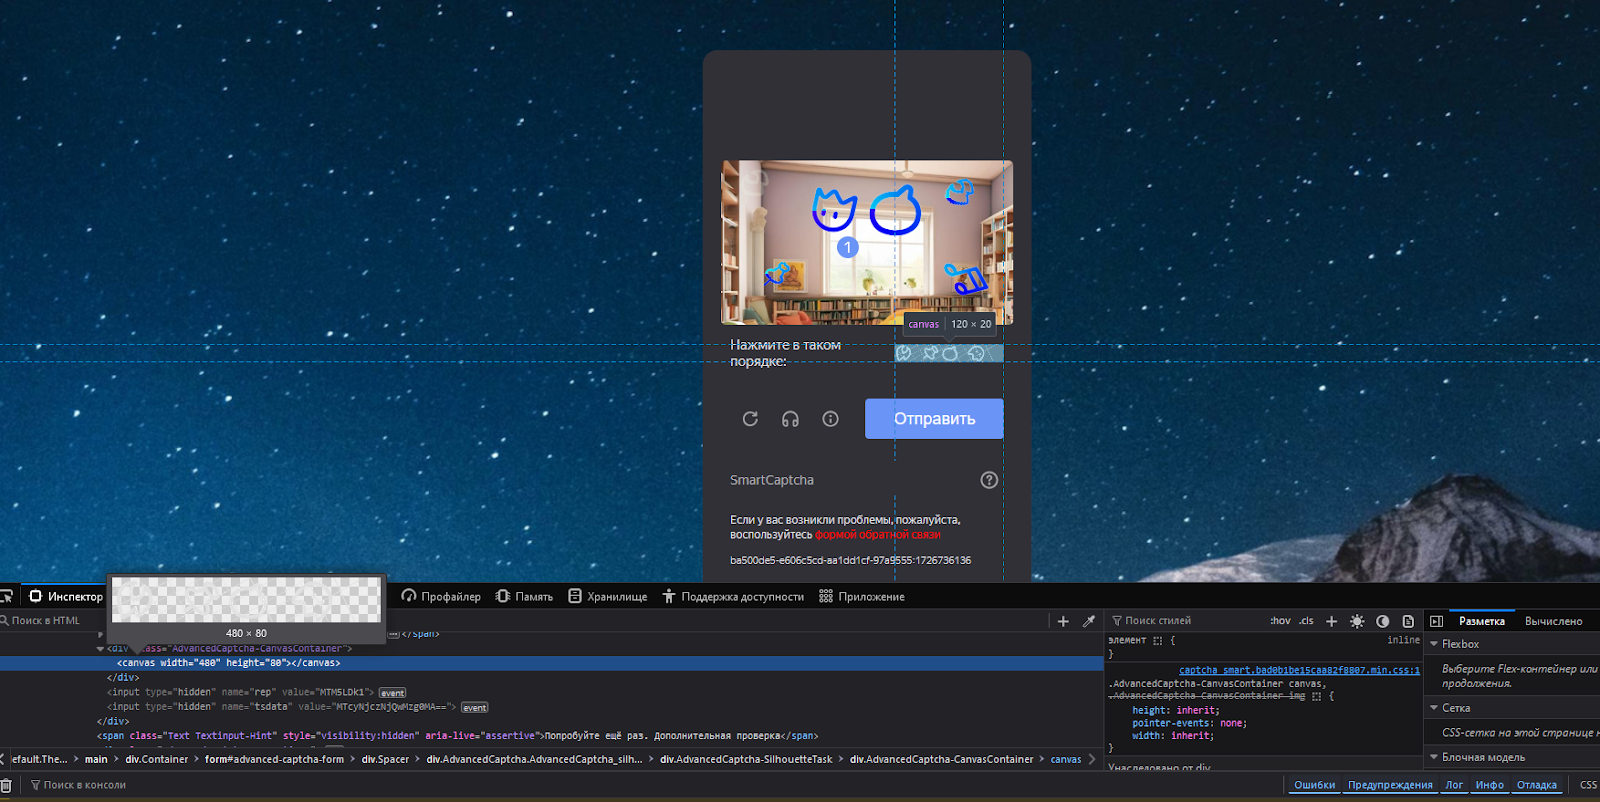Viewport: 1600px width, 802px height.
Task: Refresh the captcha with the reload icon
Action: point(750,419)
